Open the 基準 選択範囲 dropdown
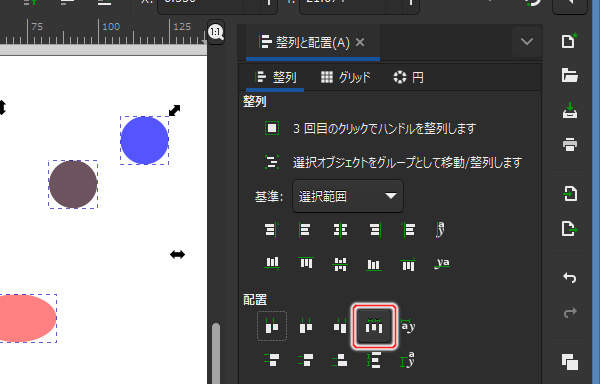600x384 pixels. (x=347, y=196)
